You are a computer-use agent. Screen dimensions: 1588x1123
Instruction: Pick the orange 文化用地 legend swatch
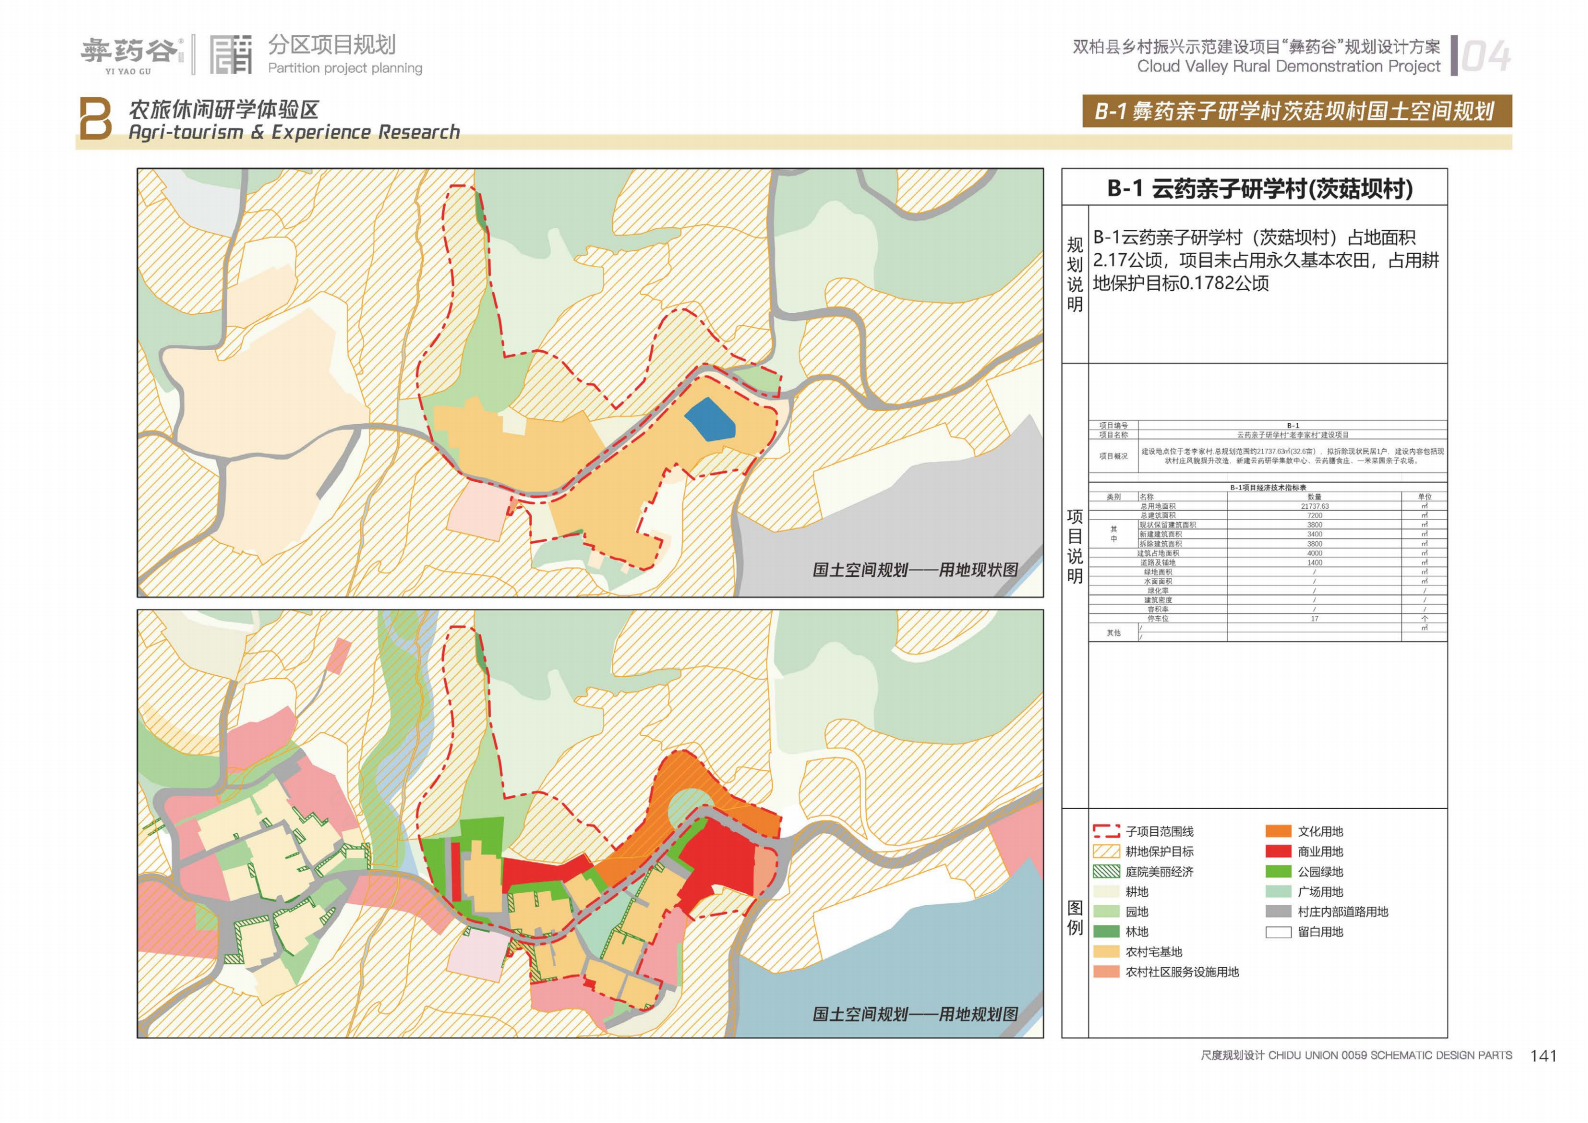[1278, 831]
